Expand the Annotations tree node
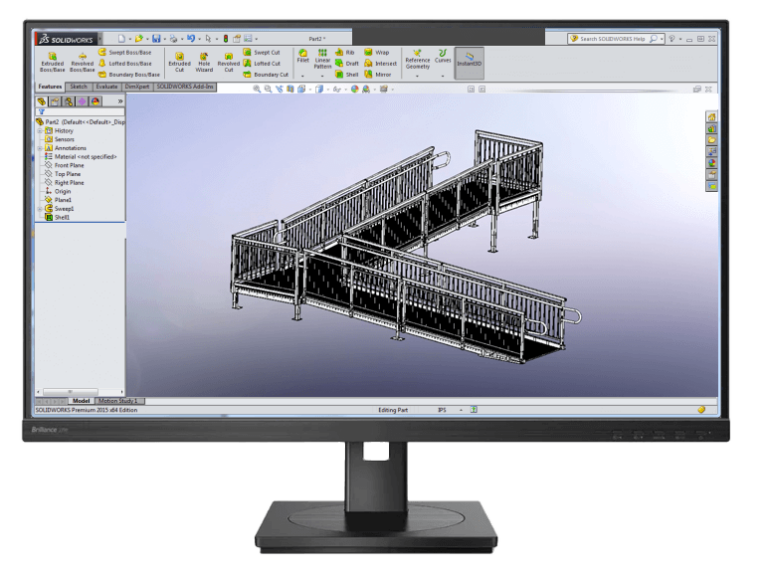Viewport: 768px width, 575px height. (x=40, y=148)
